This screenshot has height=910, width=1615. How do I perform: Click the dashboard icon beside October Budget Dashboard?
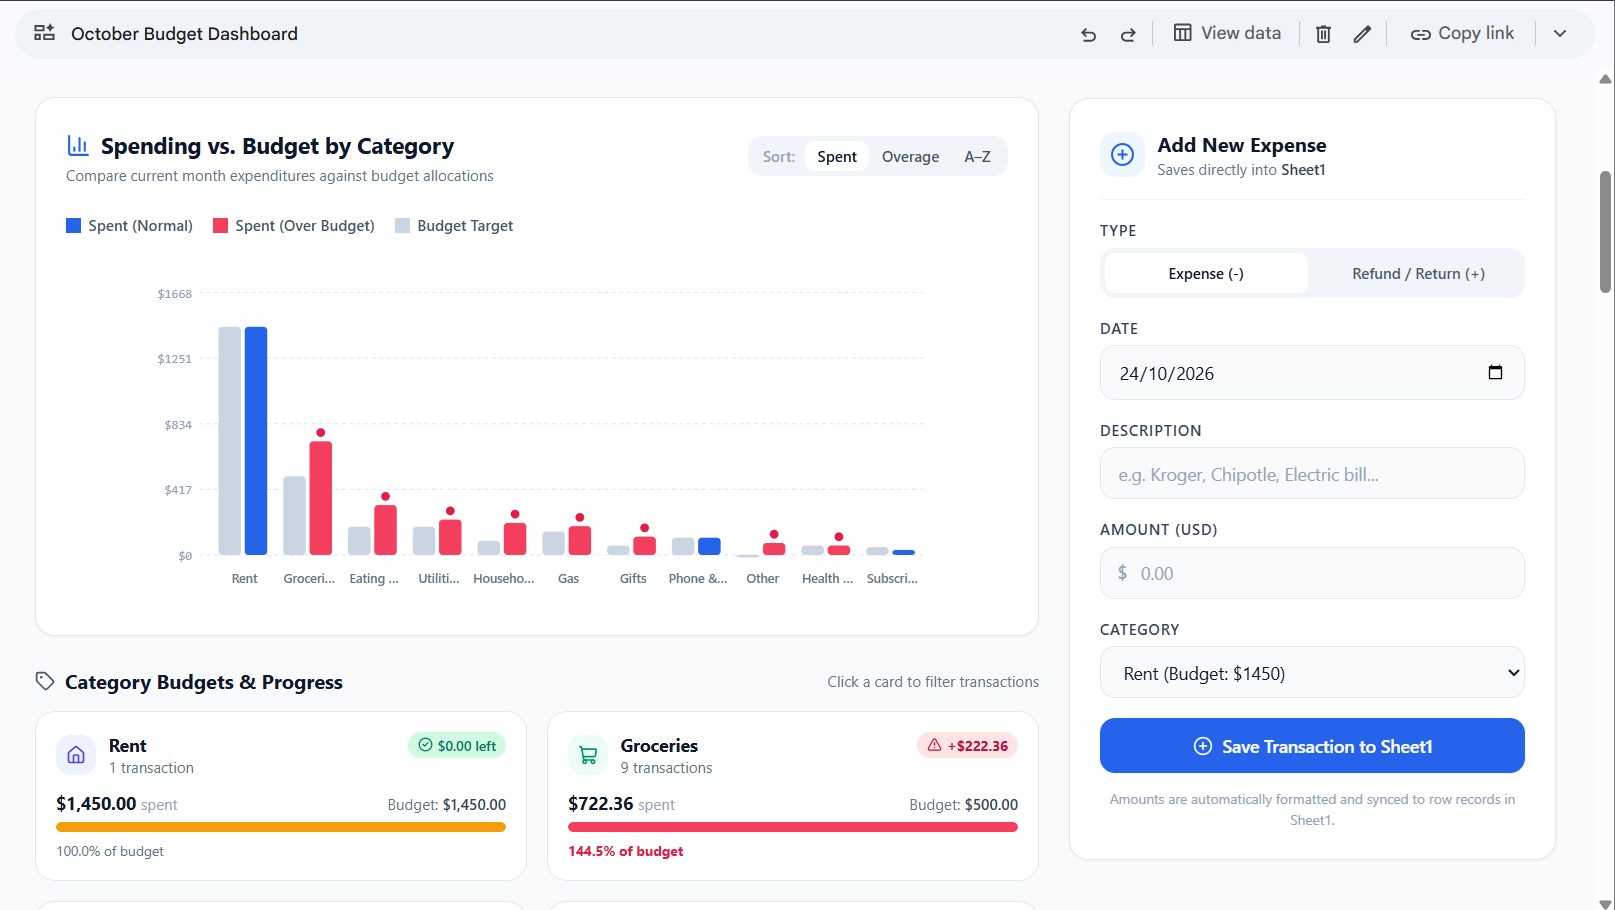44,33
